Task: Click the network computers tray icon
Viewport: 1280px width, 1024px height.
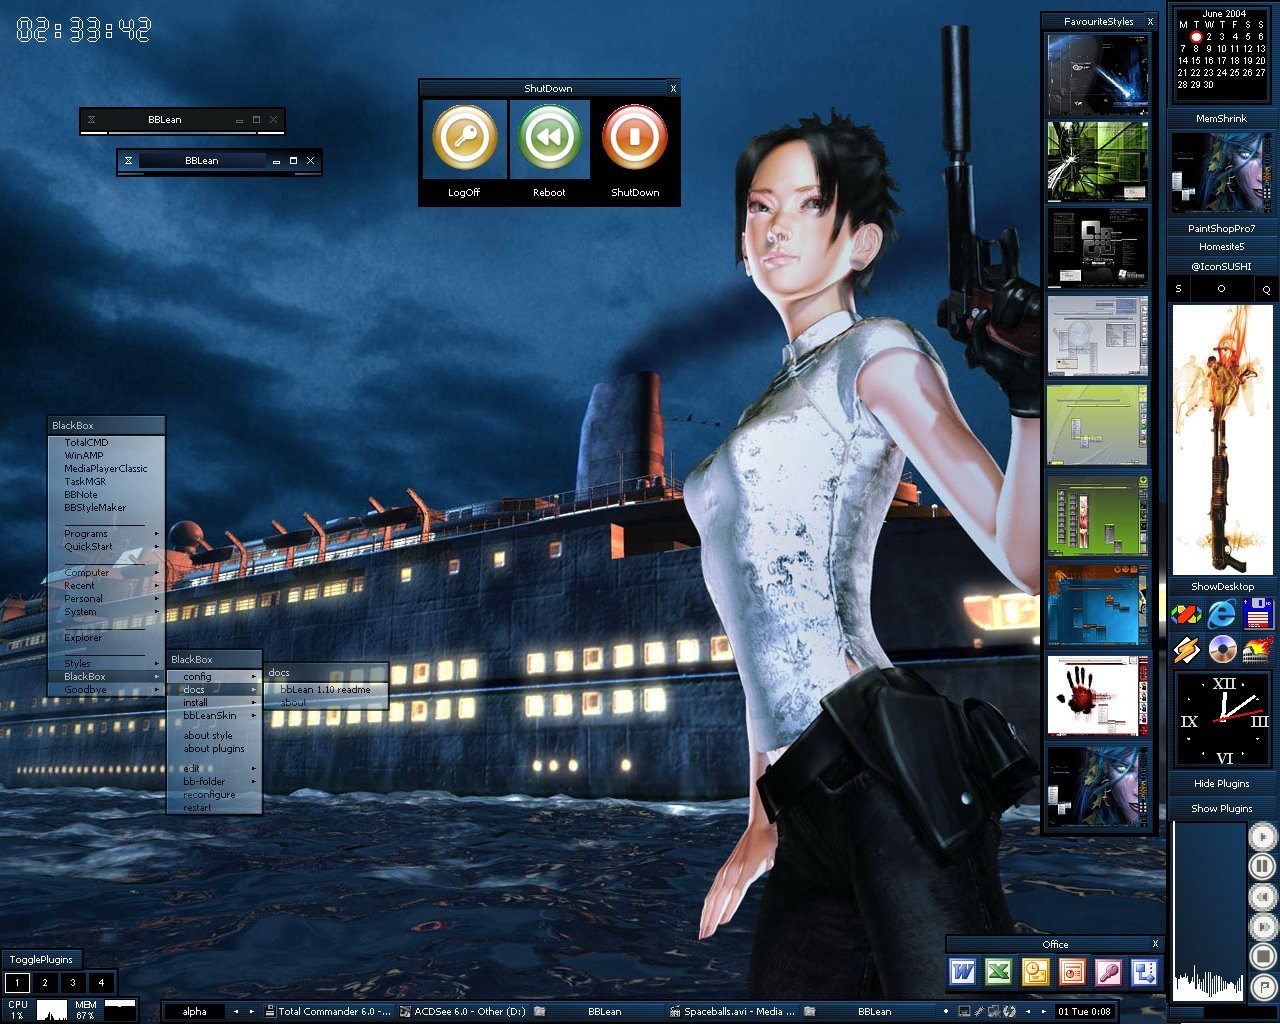Action: pos(994,1011)
